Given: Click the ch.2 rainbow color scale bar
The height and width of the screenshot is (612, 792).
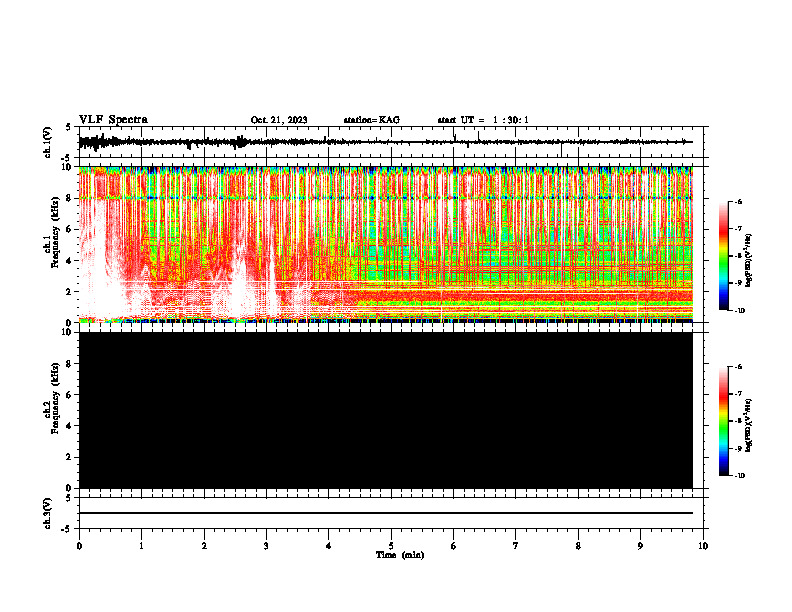Looking at the screenshot, I should tap(723, 421).
